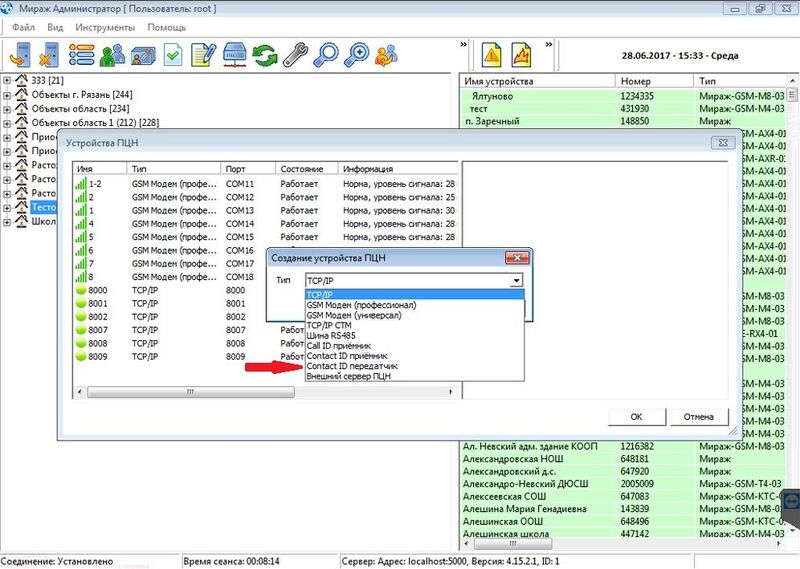Viewport: 800px width, 569px height.
Task: Select 'Шина RS485' in the dropdown list
Action: [330, 335]
